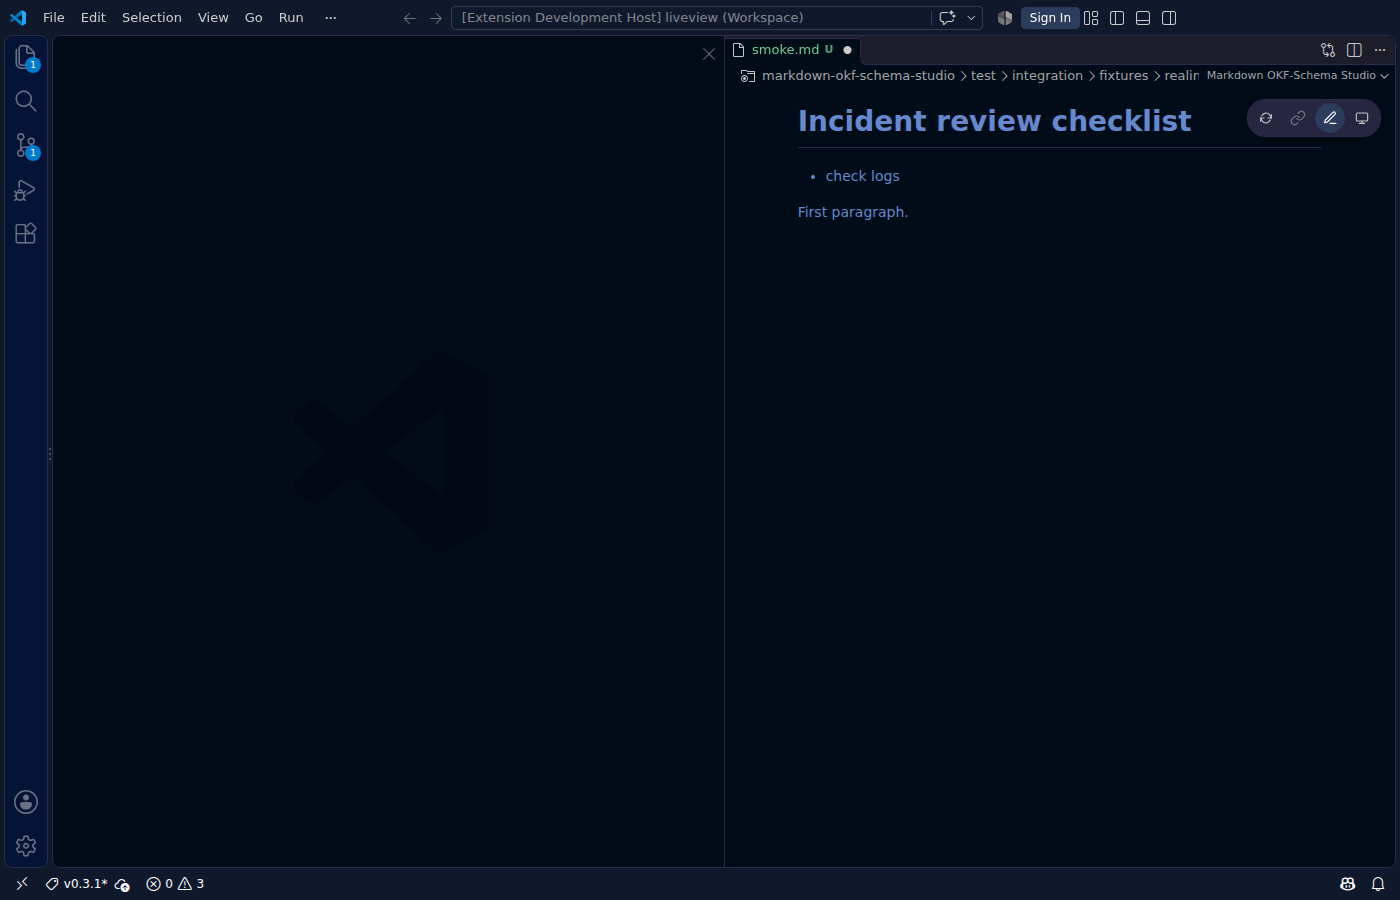
Task: Toggle the secondary side bar
Action: tap(1169, 17)
